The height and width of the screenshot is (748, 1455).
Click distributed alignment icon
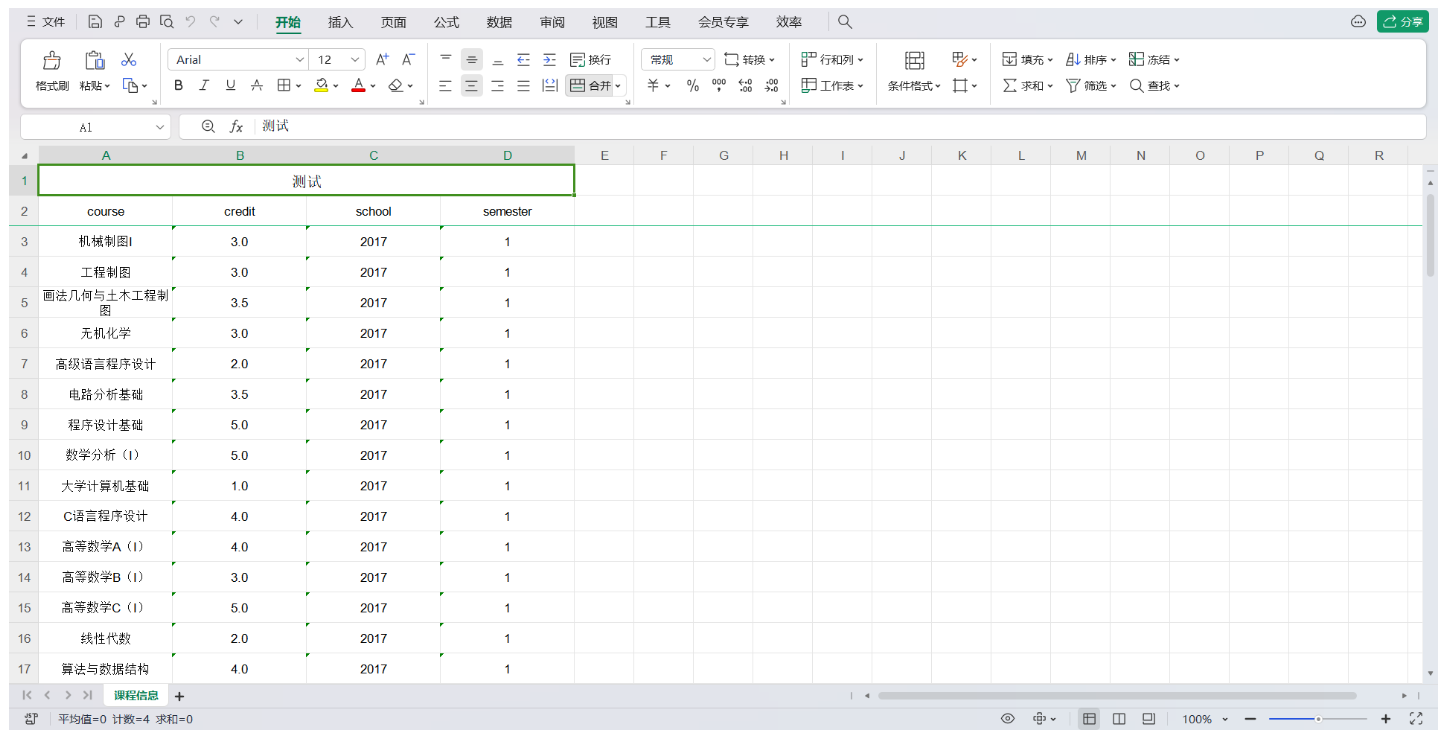coord(549,86)
